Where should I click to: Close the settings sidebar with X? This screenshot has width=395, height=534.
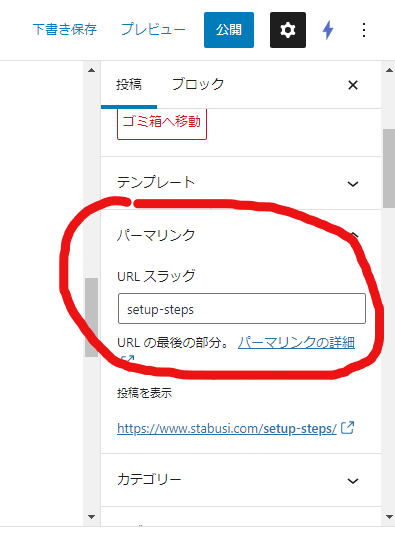point(353,85)
